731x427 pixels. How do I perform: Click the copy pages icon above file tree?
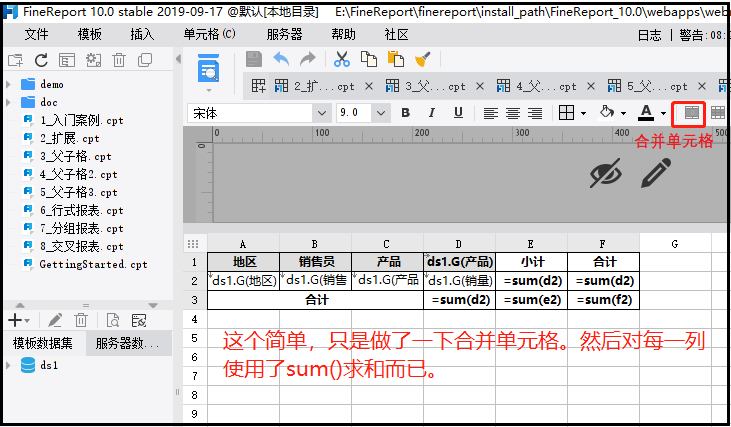click(145, 60)
